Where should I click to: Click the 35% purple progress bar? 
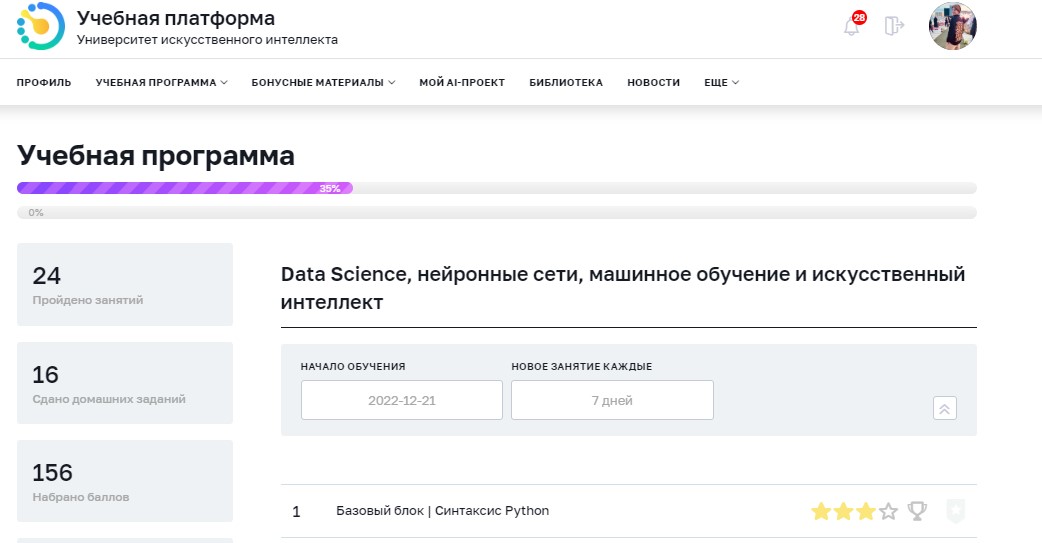[184, 188]
